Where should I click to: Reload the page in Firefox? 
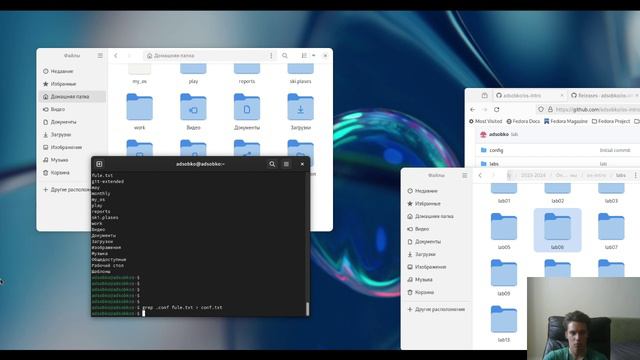coord(496,109)
